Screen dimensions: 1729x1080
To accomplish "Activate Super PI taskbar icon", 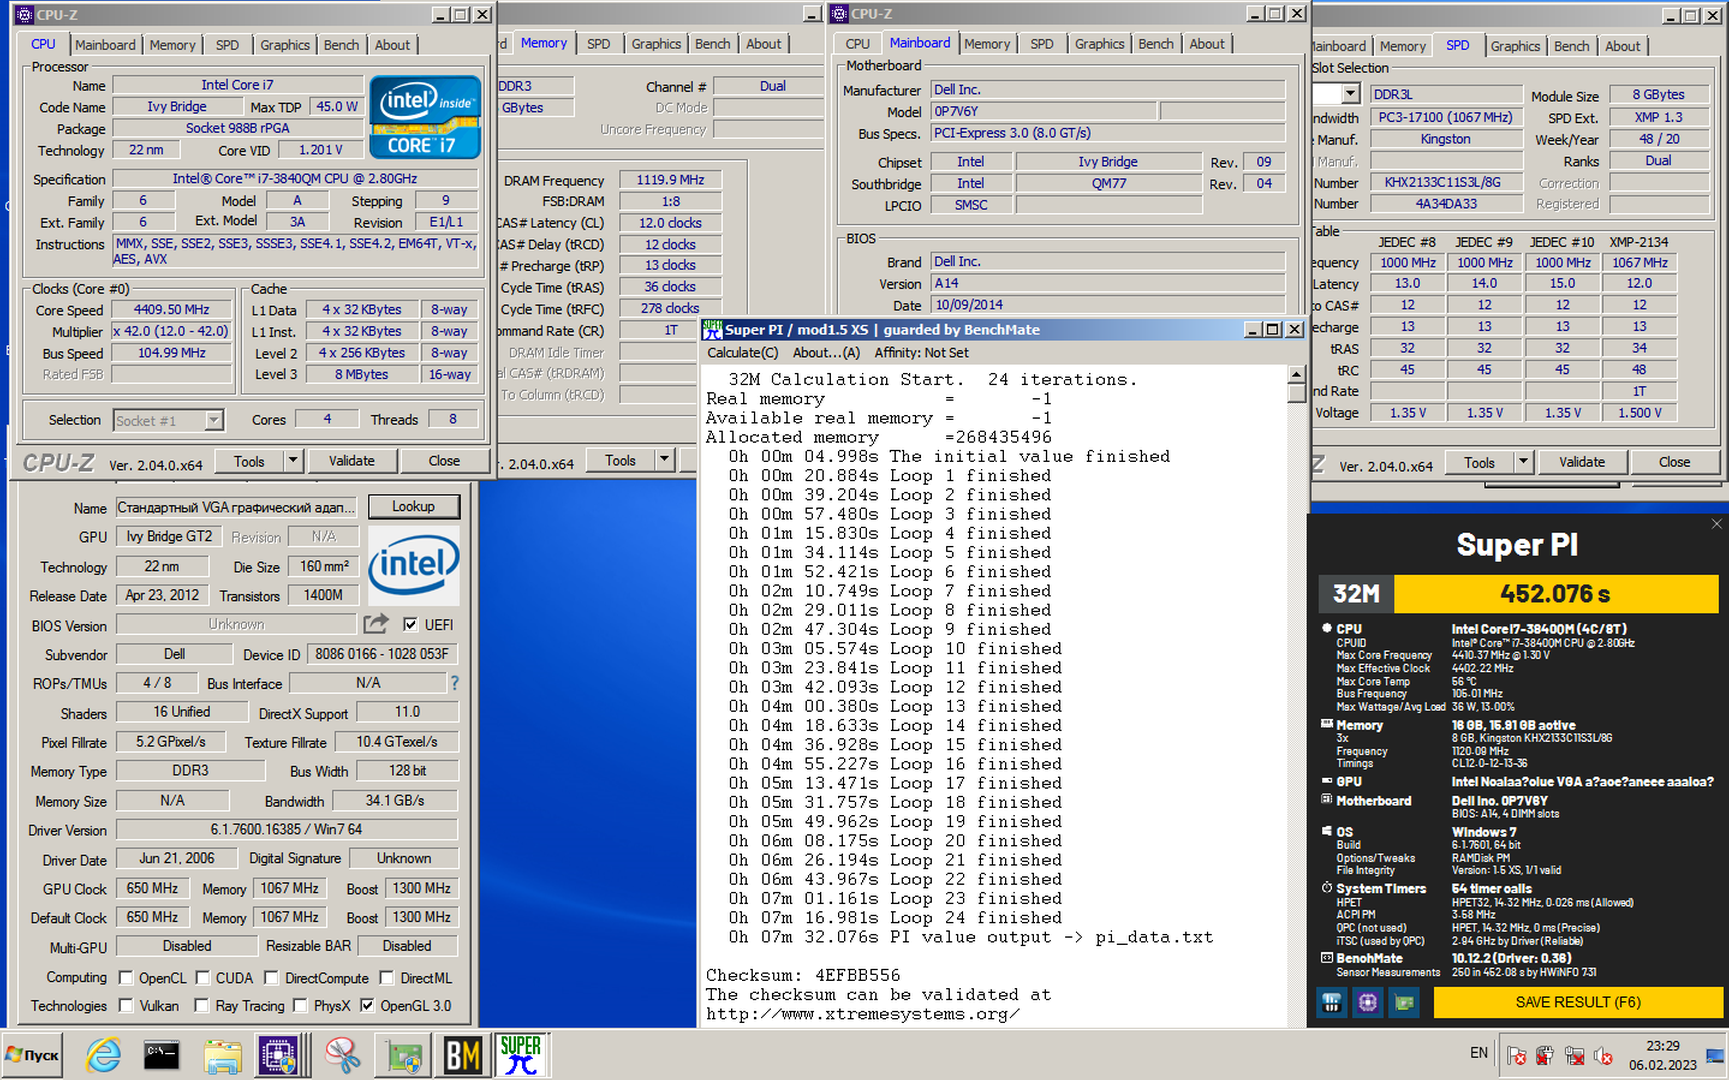I will 521,1055.
